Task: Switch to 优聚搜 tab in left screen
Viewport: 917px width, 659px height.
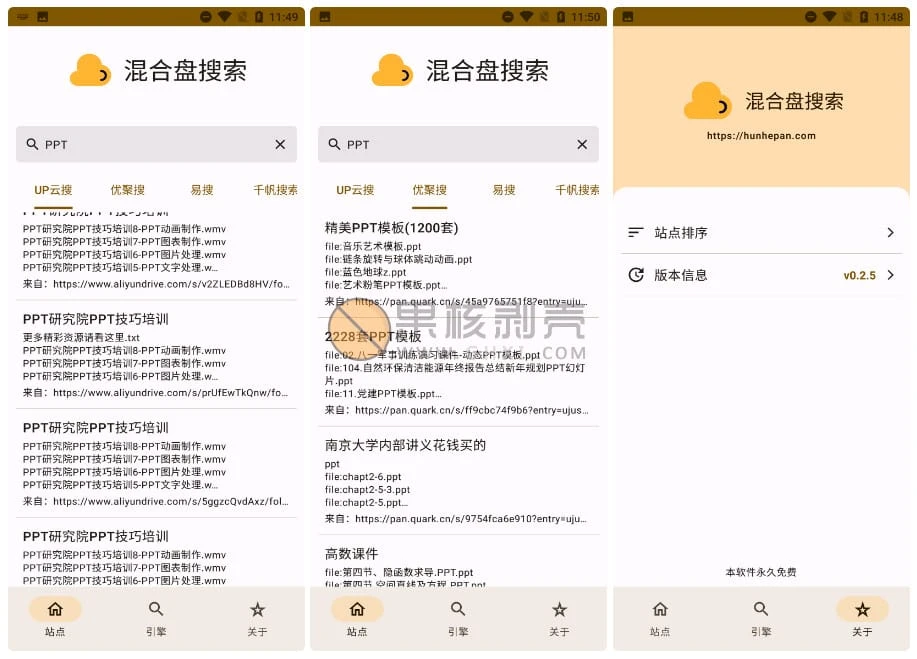Action: pos(127,190)
